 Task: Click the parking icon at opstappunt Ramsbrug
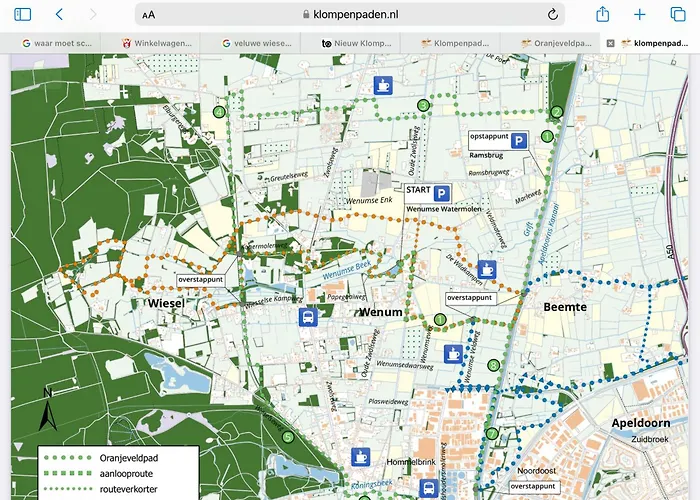tap(519, 143)
